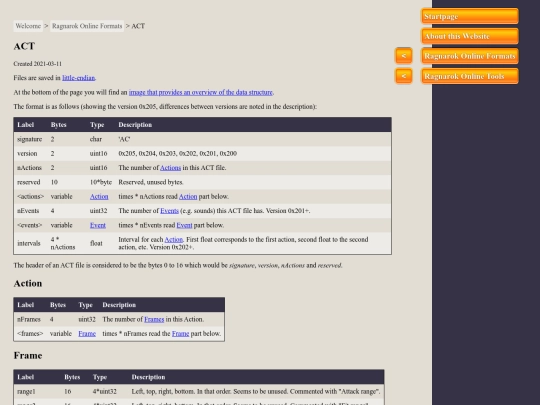
Task: Follow the data structure overview image link
Action: pyautogui.click(x=201, y=92)
